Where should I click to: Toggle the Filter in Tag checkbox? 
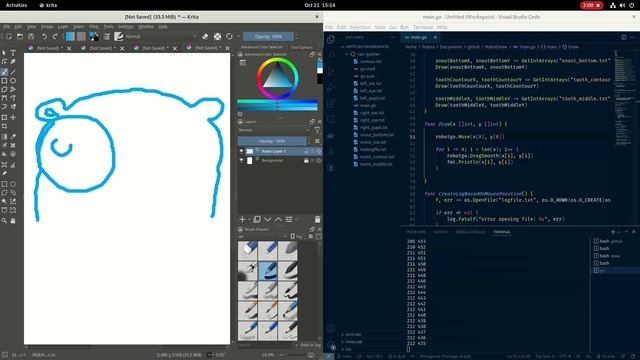point(297,345)
